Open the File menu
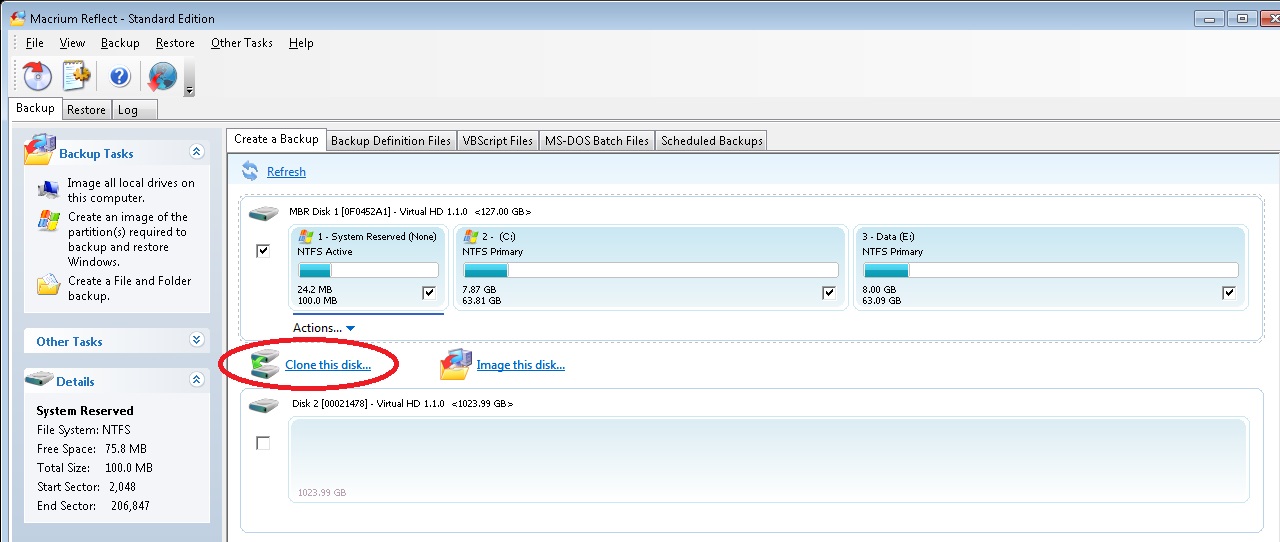Screen dimensions: 1280x542 click(35, 43)
